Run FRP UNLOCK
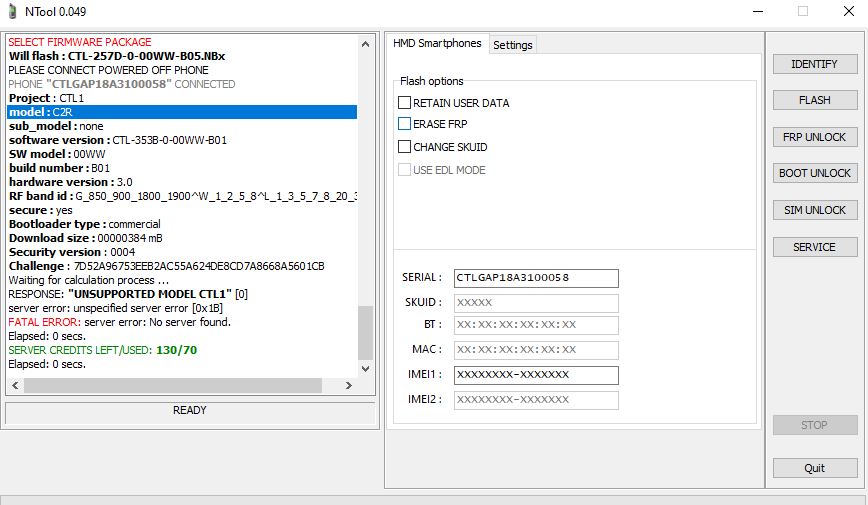 [815, 137]
